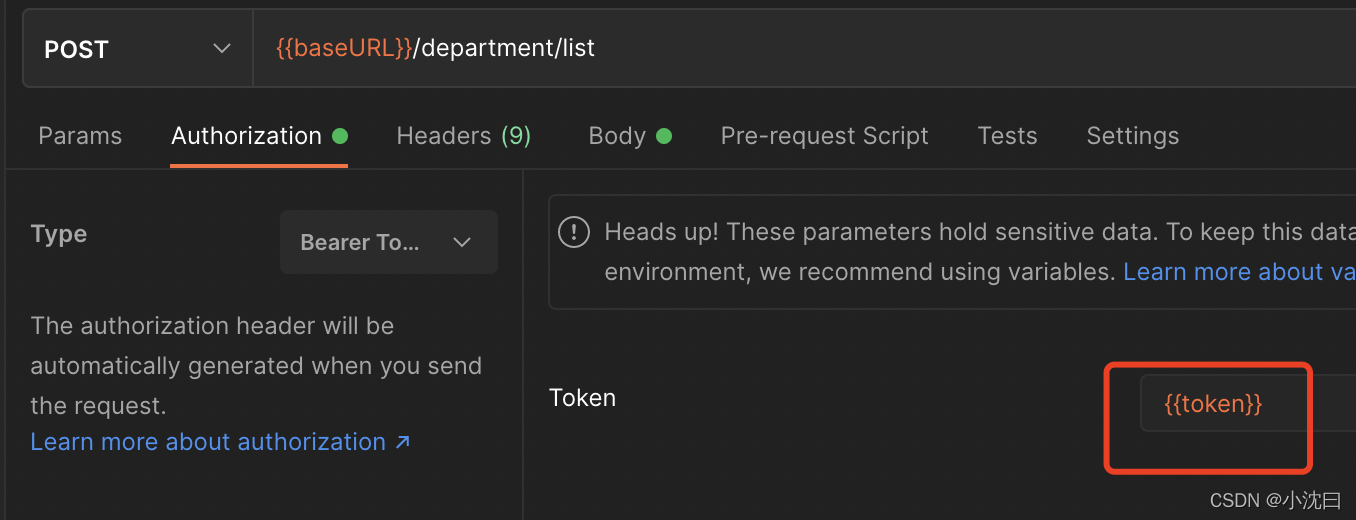This screenshot has height=520, width=1356.
Task: Click the Heads up info circle icon
Action: 573,233
